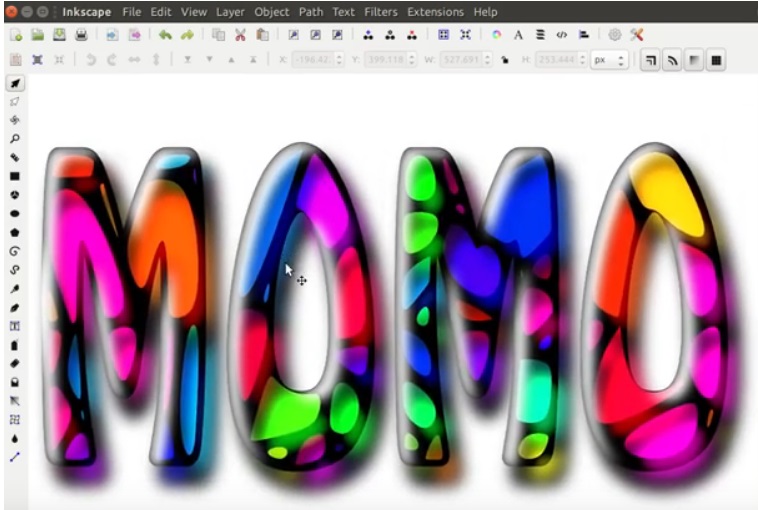Viewport: 758px width, 510px height.
Task: Click the Copy icon
Action: point(219,35)
